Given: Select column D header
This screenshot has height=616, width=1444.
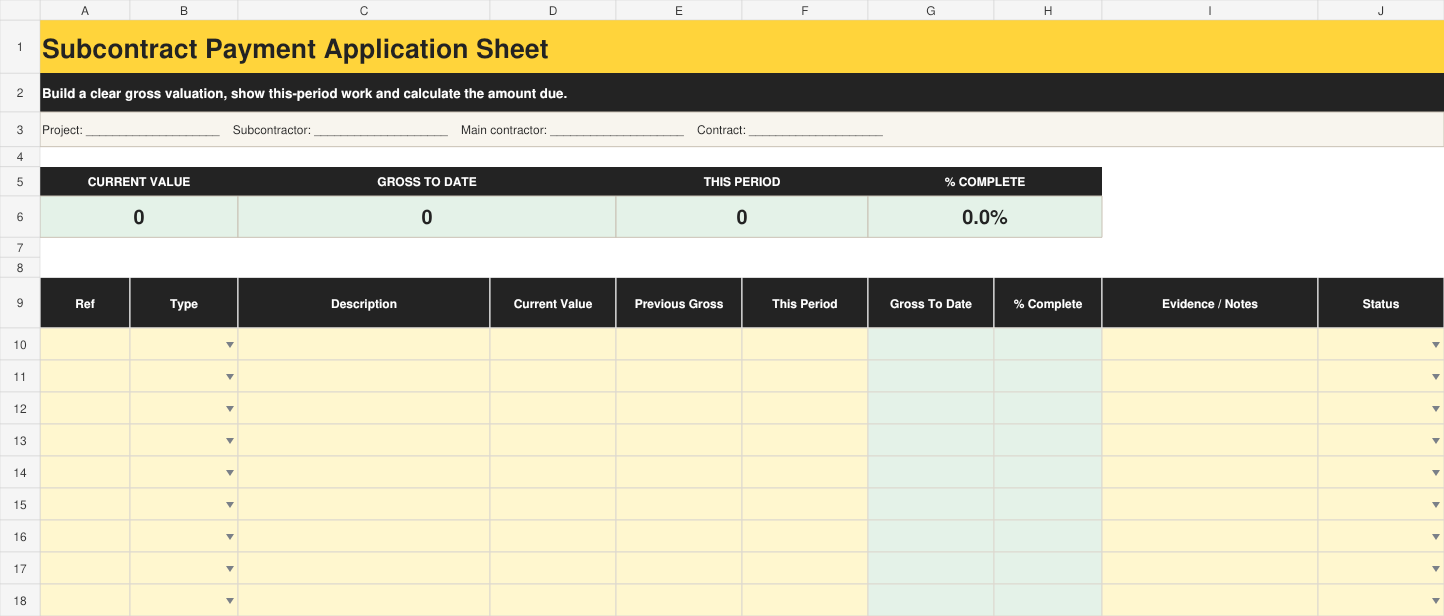Looking at the screenshot, I should coord(553,10).
